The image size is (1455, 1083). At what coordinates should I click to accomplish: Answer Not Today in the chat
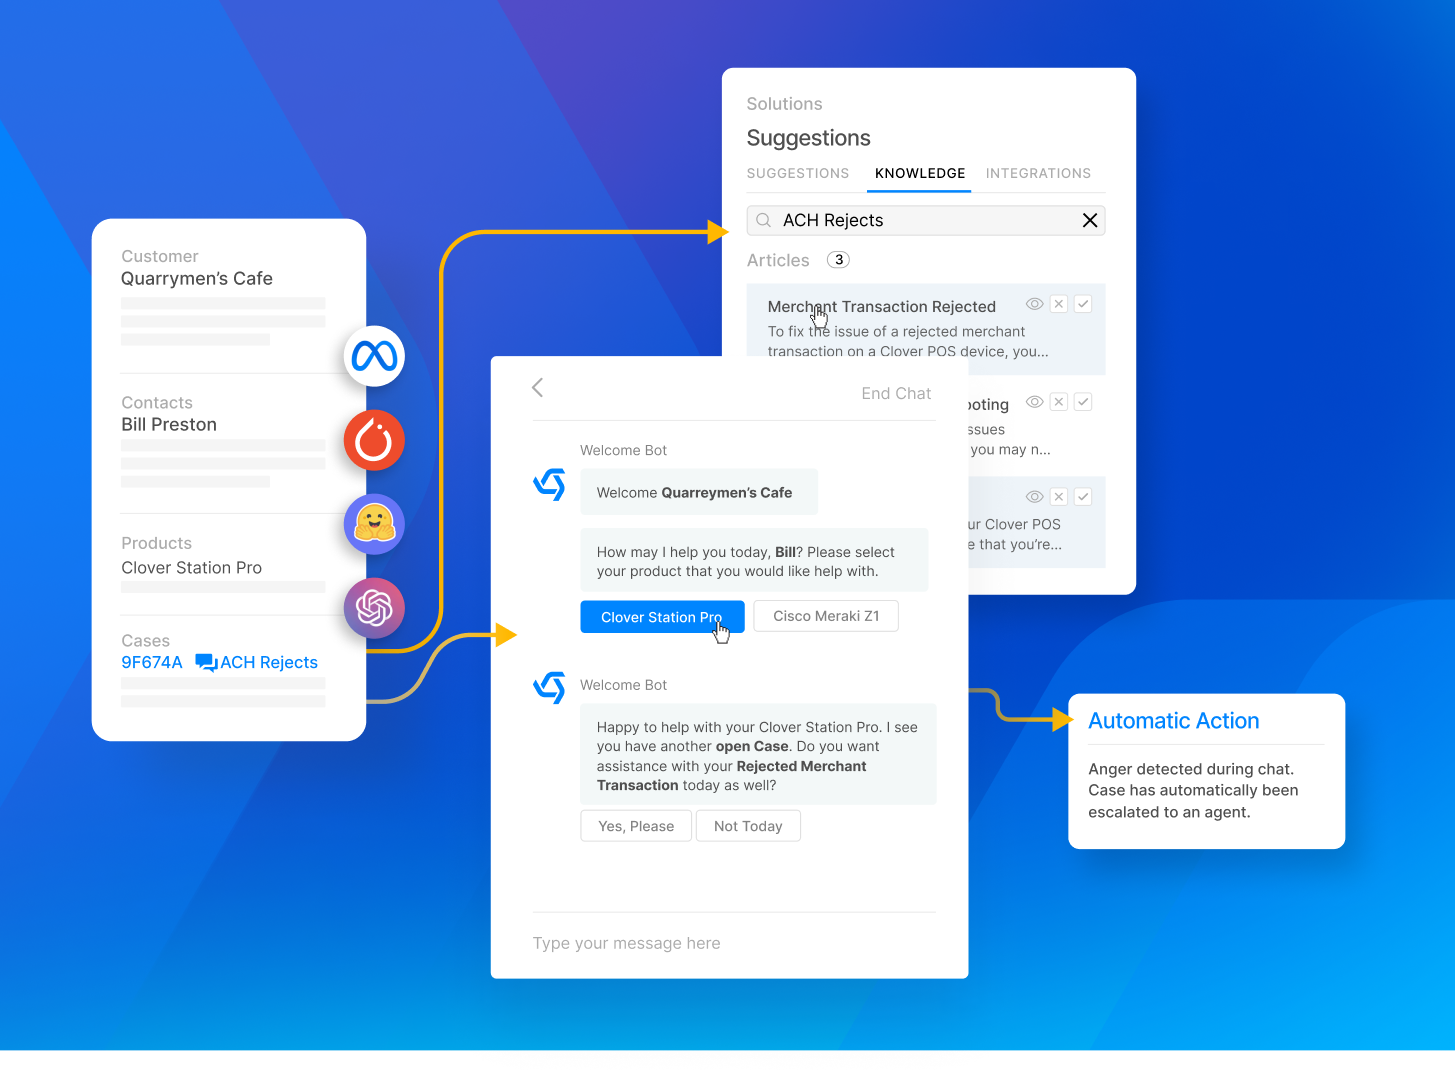point(748,826)
